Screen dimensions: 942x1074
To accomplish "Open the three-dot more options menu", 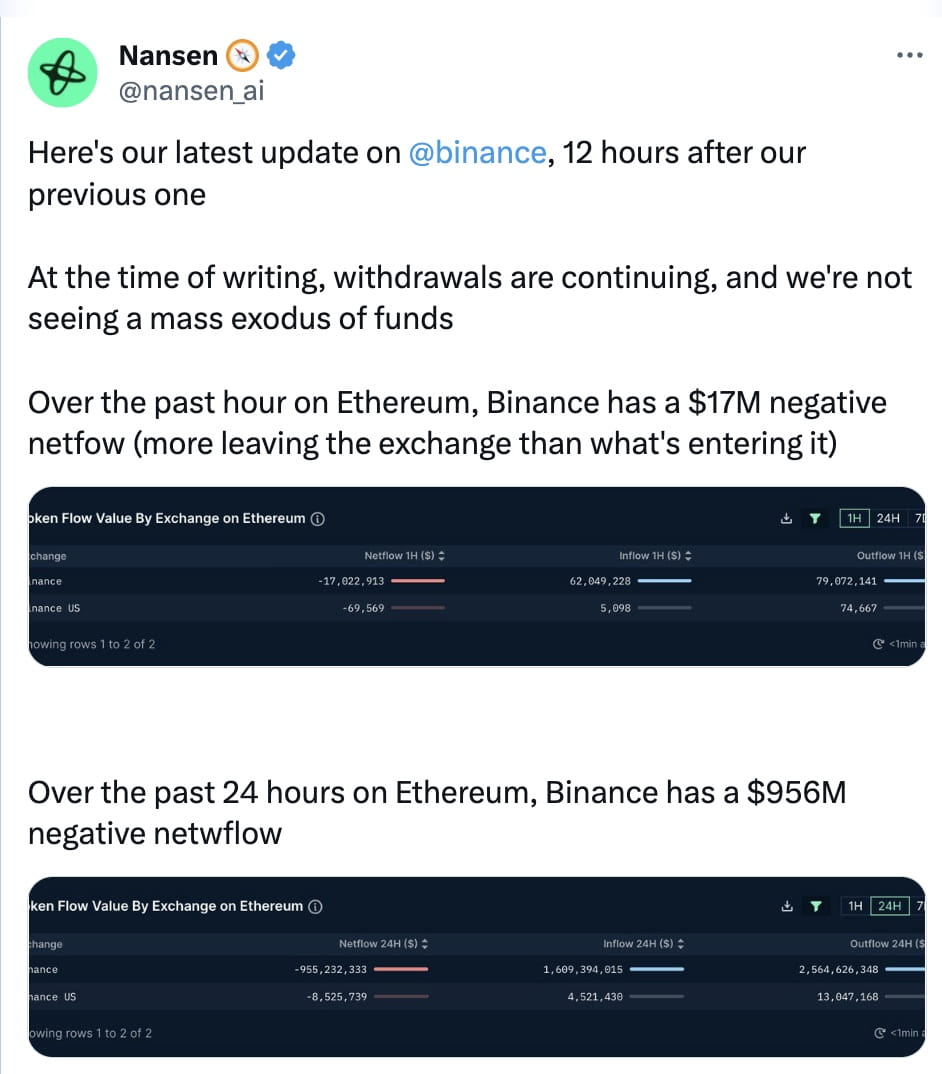I will tap(909, 55).
